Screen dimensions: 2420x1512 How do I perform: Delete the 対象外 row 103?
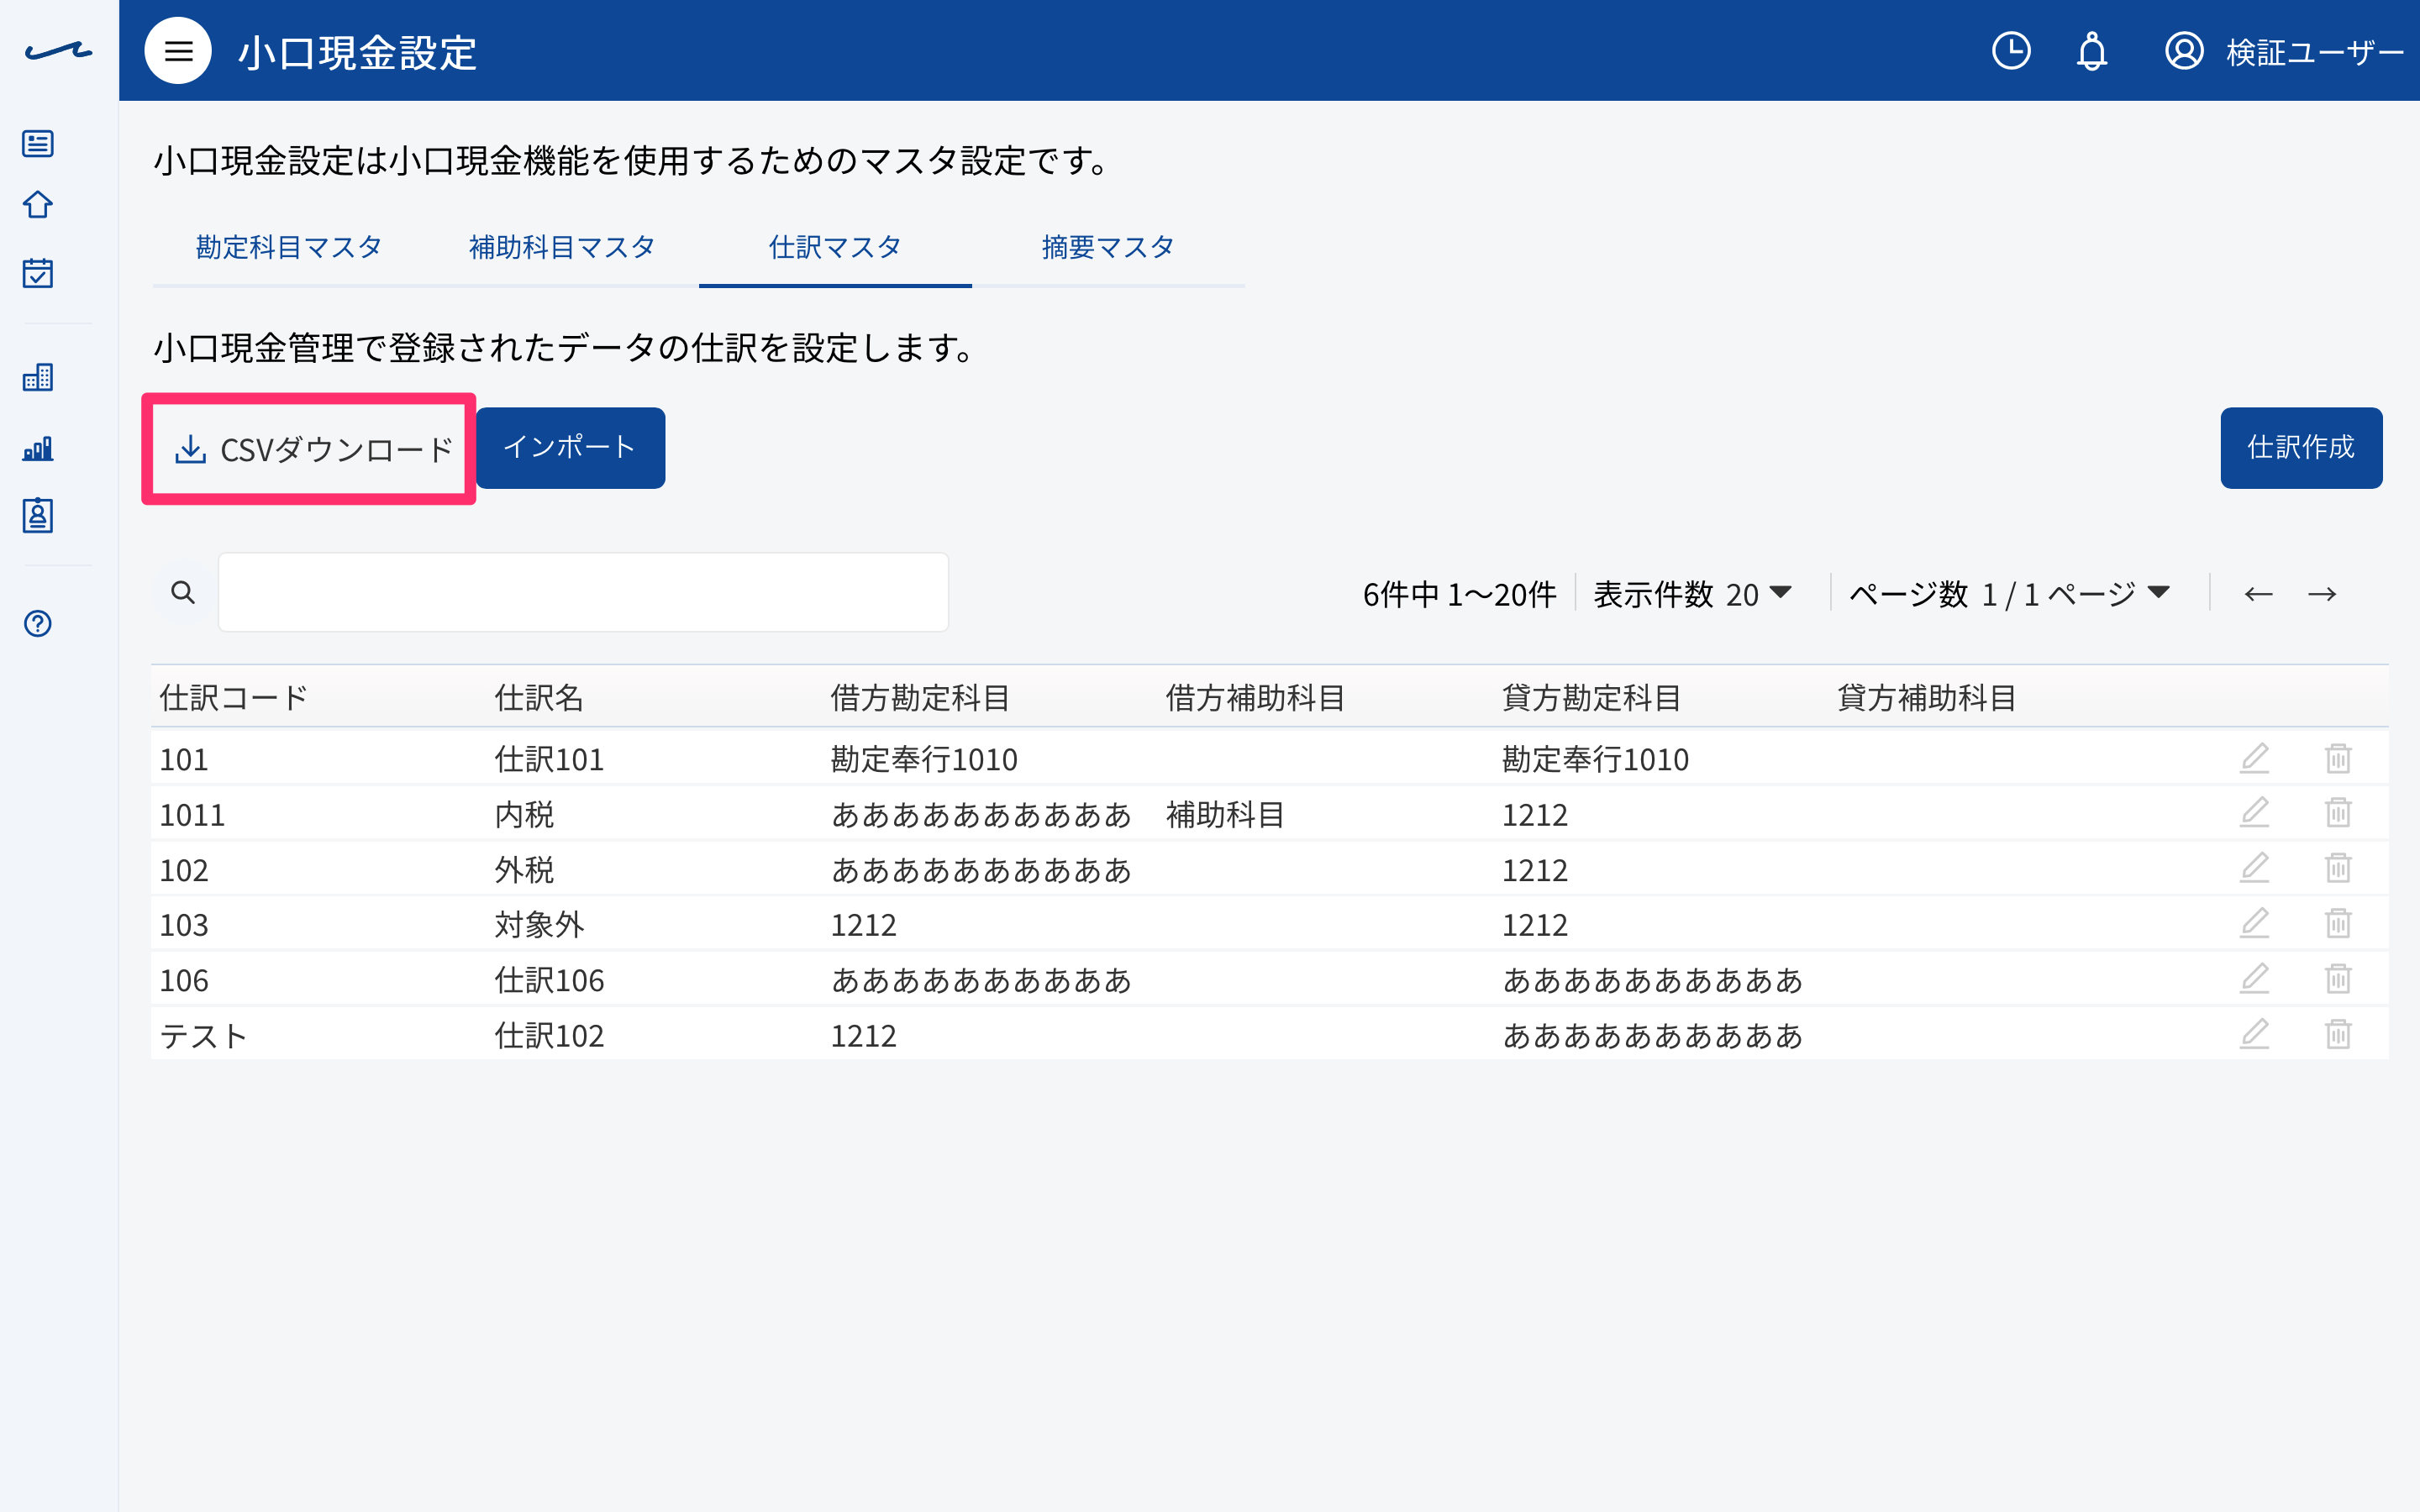click(x=2338, y=924)
